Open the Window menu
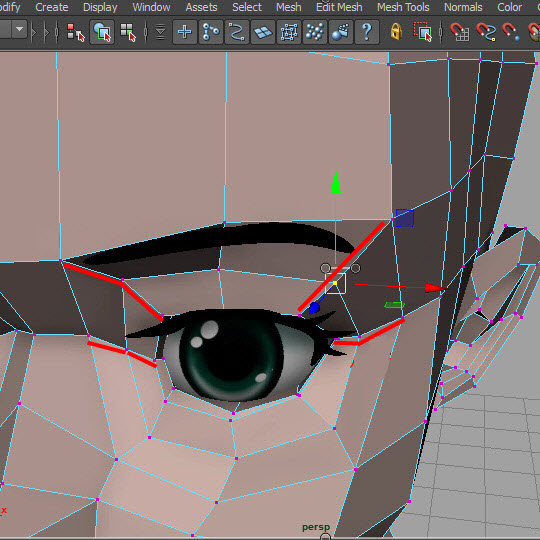The height and width of the screenshot is (540, 540). [151, 7]
